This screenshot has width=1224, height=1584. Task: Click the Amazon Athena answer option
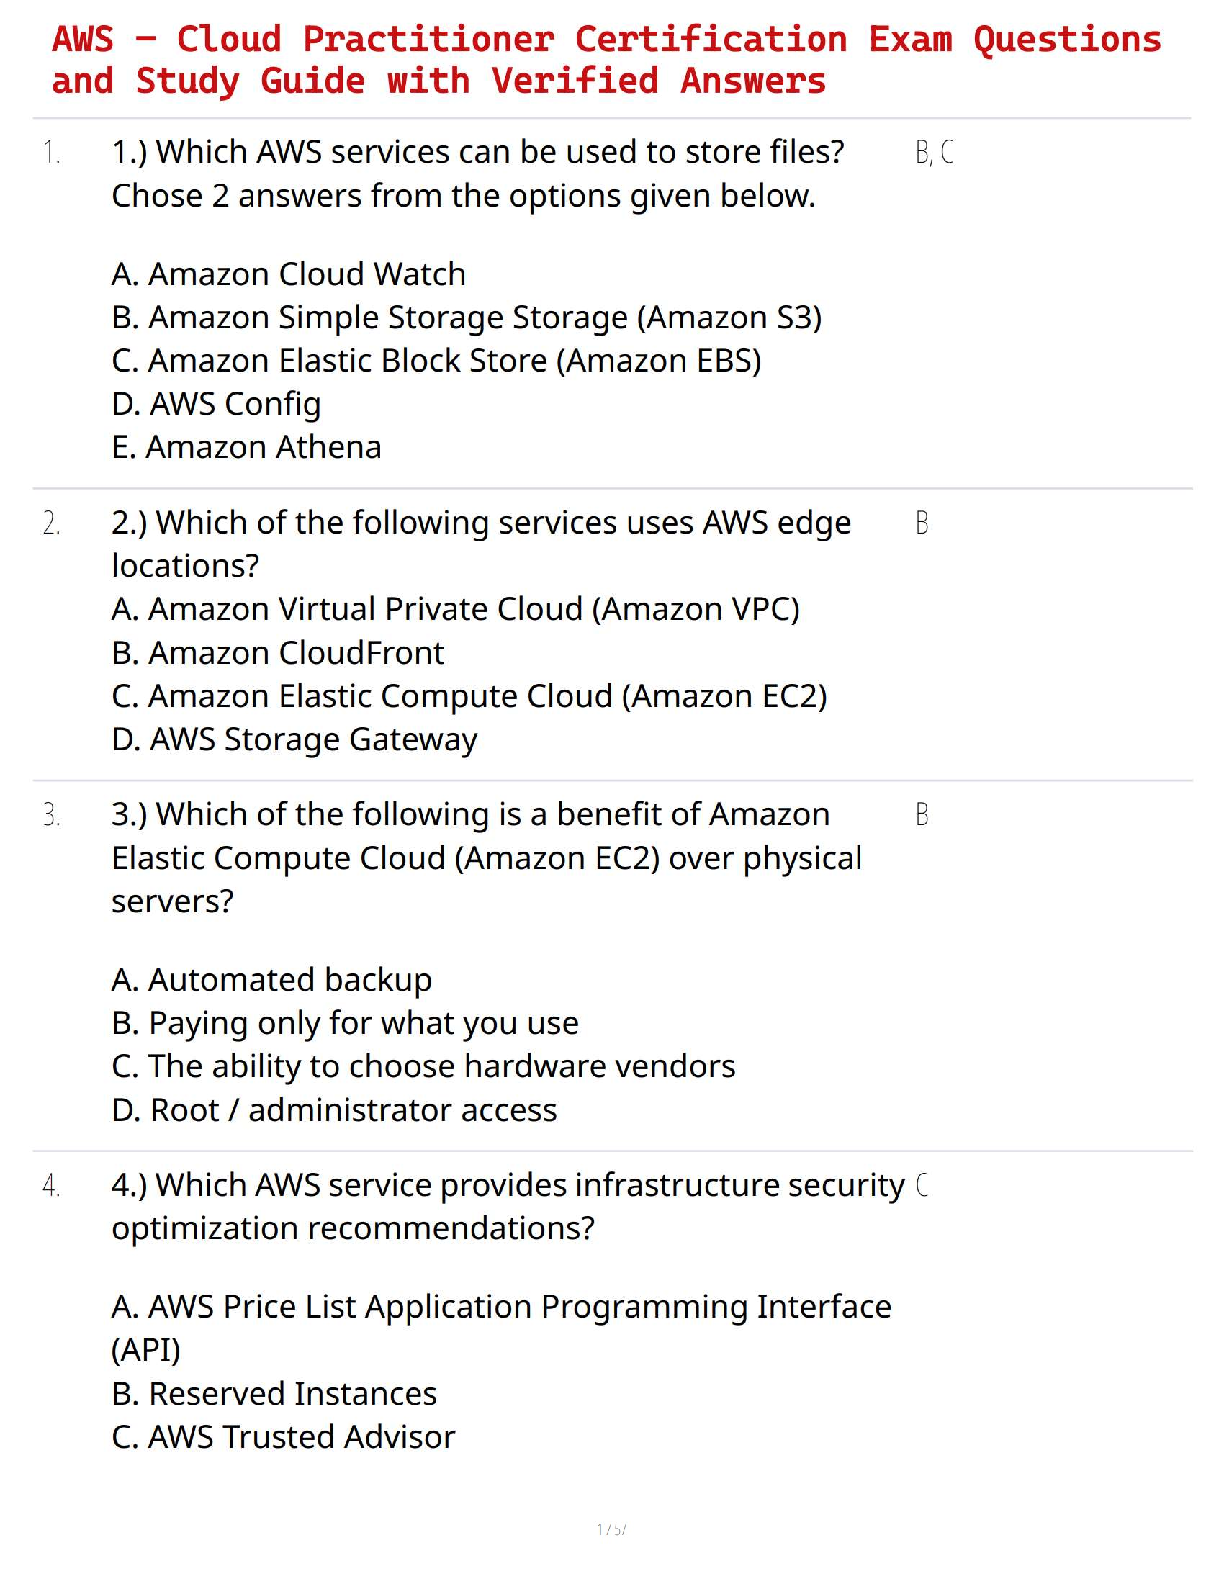[x=246, y=447]
